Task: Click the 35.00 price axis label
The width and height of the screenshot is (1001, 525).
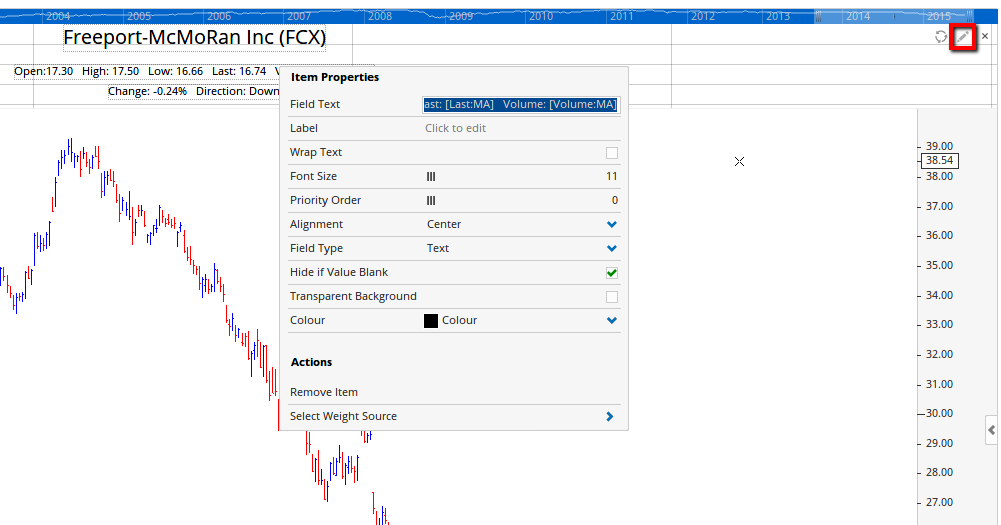Action: [939, 265]
